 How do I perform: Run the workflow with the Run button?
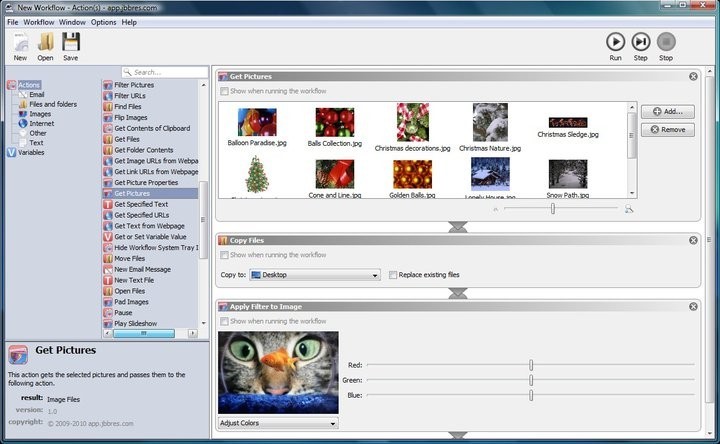click(x=615, y=42)
